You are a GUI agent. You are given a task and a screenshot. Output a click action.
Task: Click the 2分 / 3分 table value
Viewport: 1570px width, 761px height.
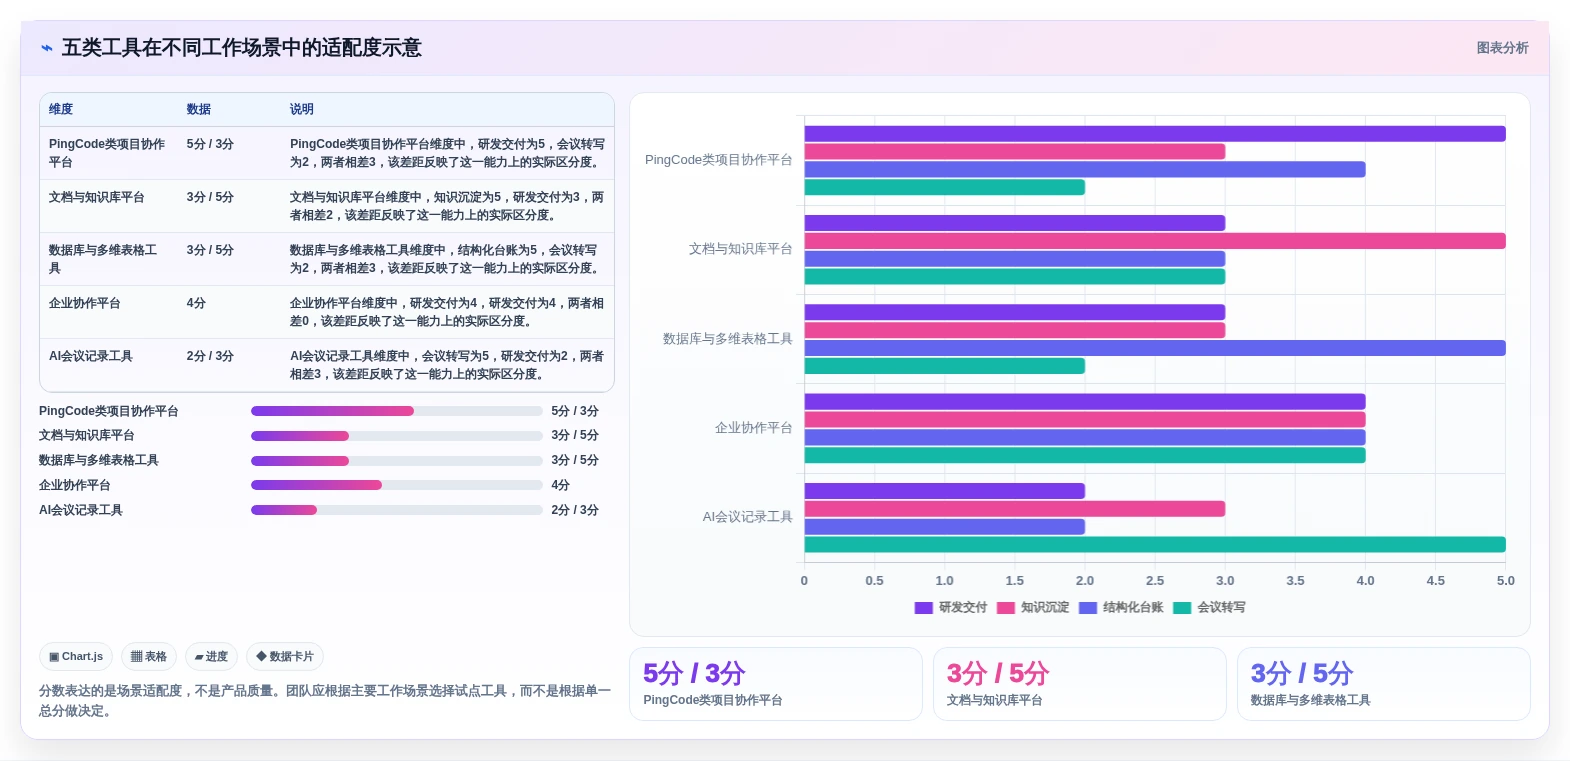pyautogui.click(x=210, y=356)
